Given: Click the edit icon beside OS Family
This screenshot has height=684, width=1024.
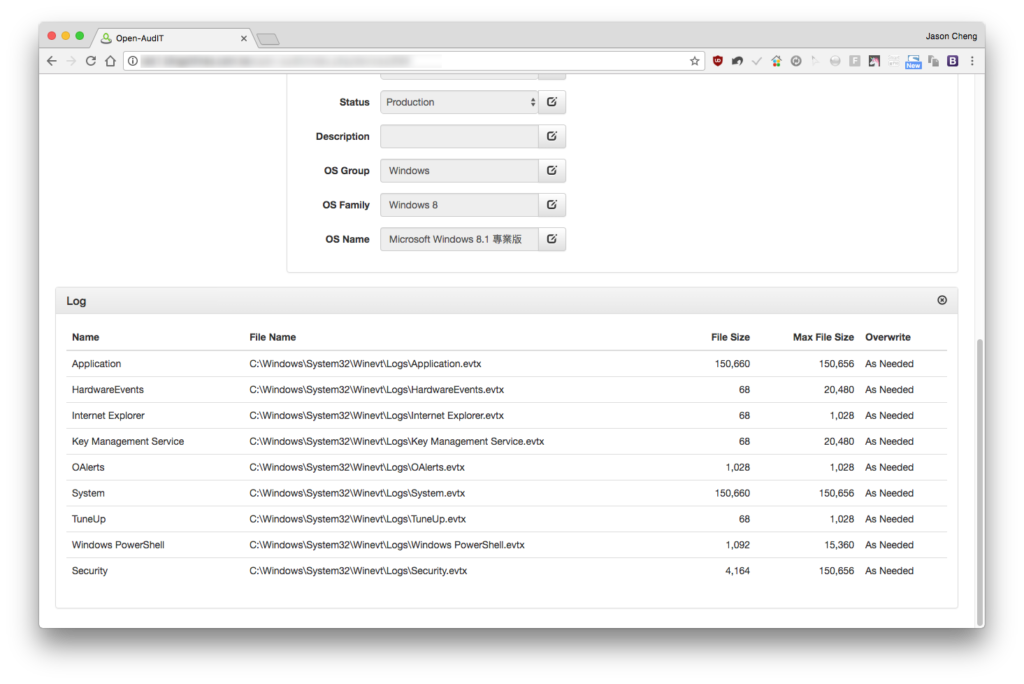Looking at the screenshot, I should (x=552, y=205).
